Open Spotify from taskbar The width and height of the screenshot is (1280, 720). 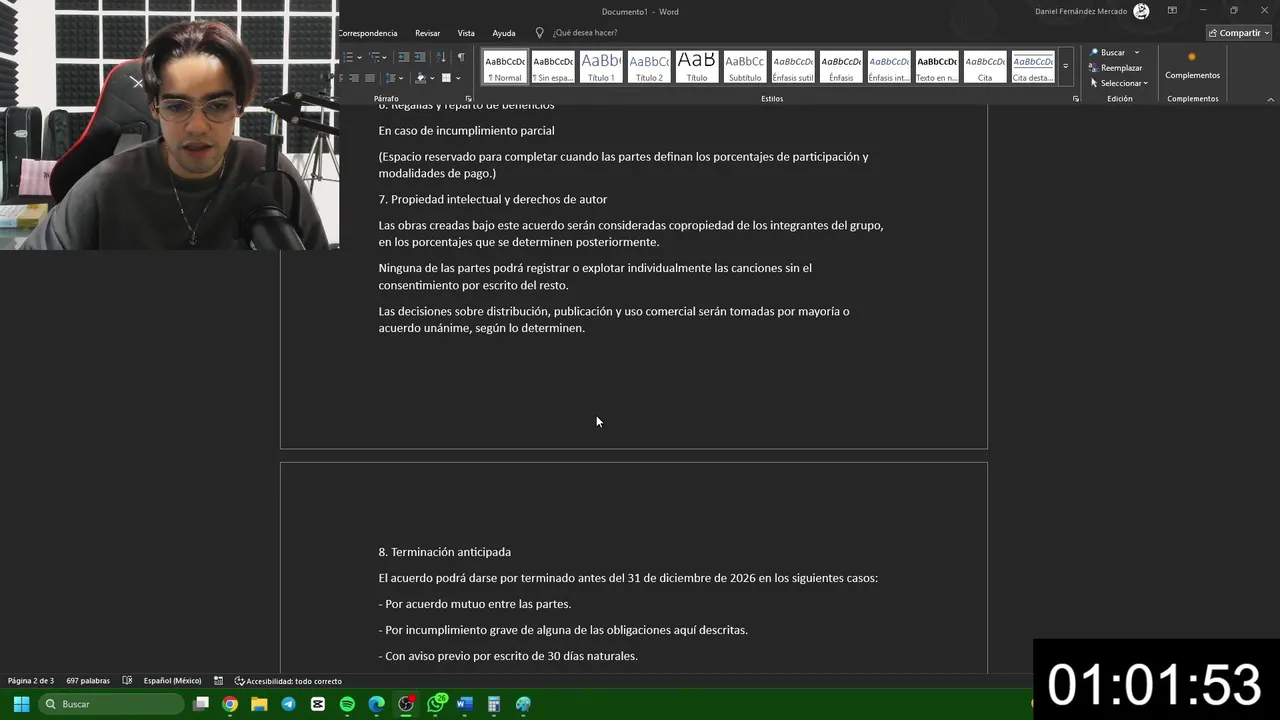point(347,704)
